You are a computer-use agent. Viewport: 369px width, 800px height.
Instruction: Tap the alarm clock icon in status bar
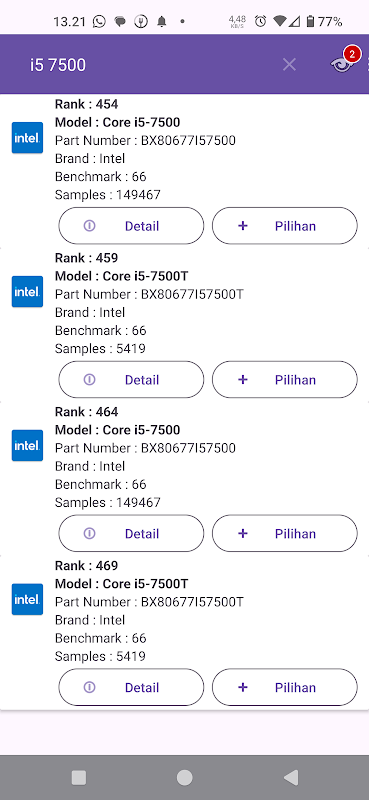(260, 21)
